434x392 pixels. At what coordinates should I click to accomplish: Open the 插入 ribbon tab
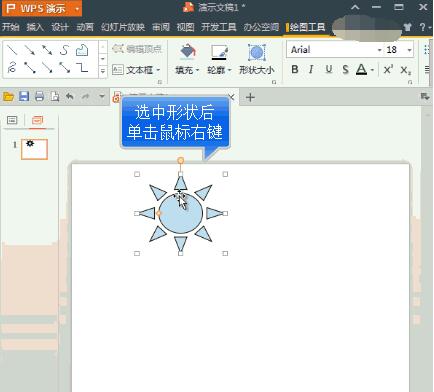[35, 27]
